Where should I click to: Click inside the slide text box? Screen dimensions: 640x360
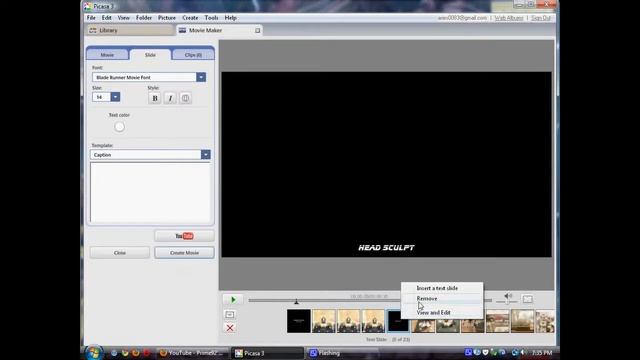(x=150, y=192)
